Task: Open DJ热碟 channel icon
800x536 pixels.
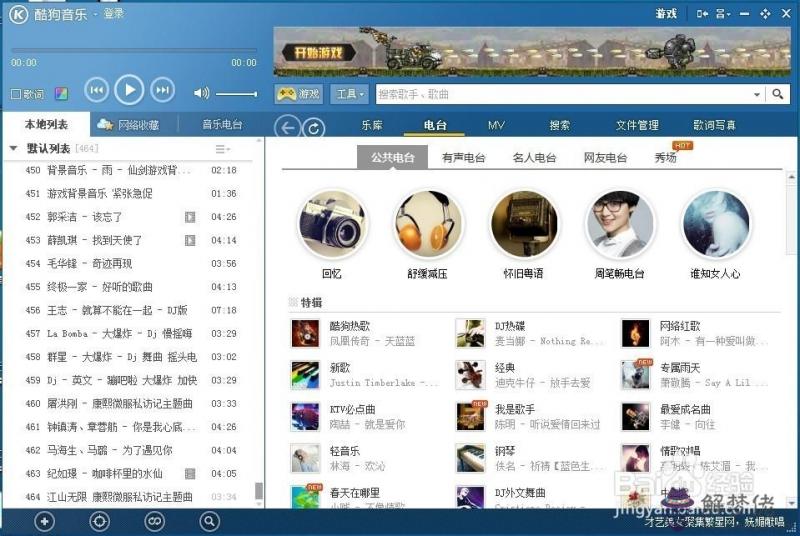Action: (x=470, y=333)
